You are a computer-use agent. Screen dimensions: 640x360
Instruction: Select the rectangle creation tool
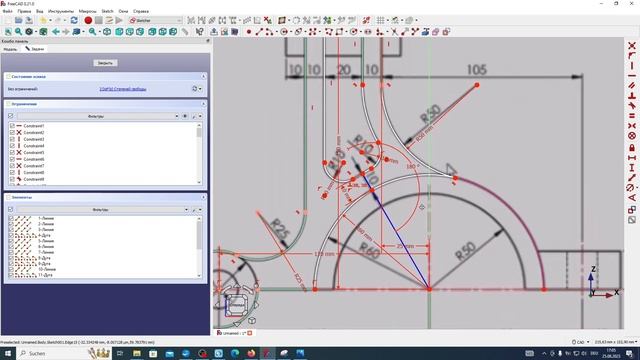pyautogui.click(x=339, y=32)
